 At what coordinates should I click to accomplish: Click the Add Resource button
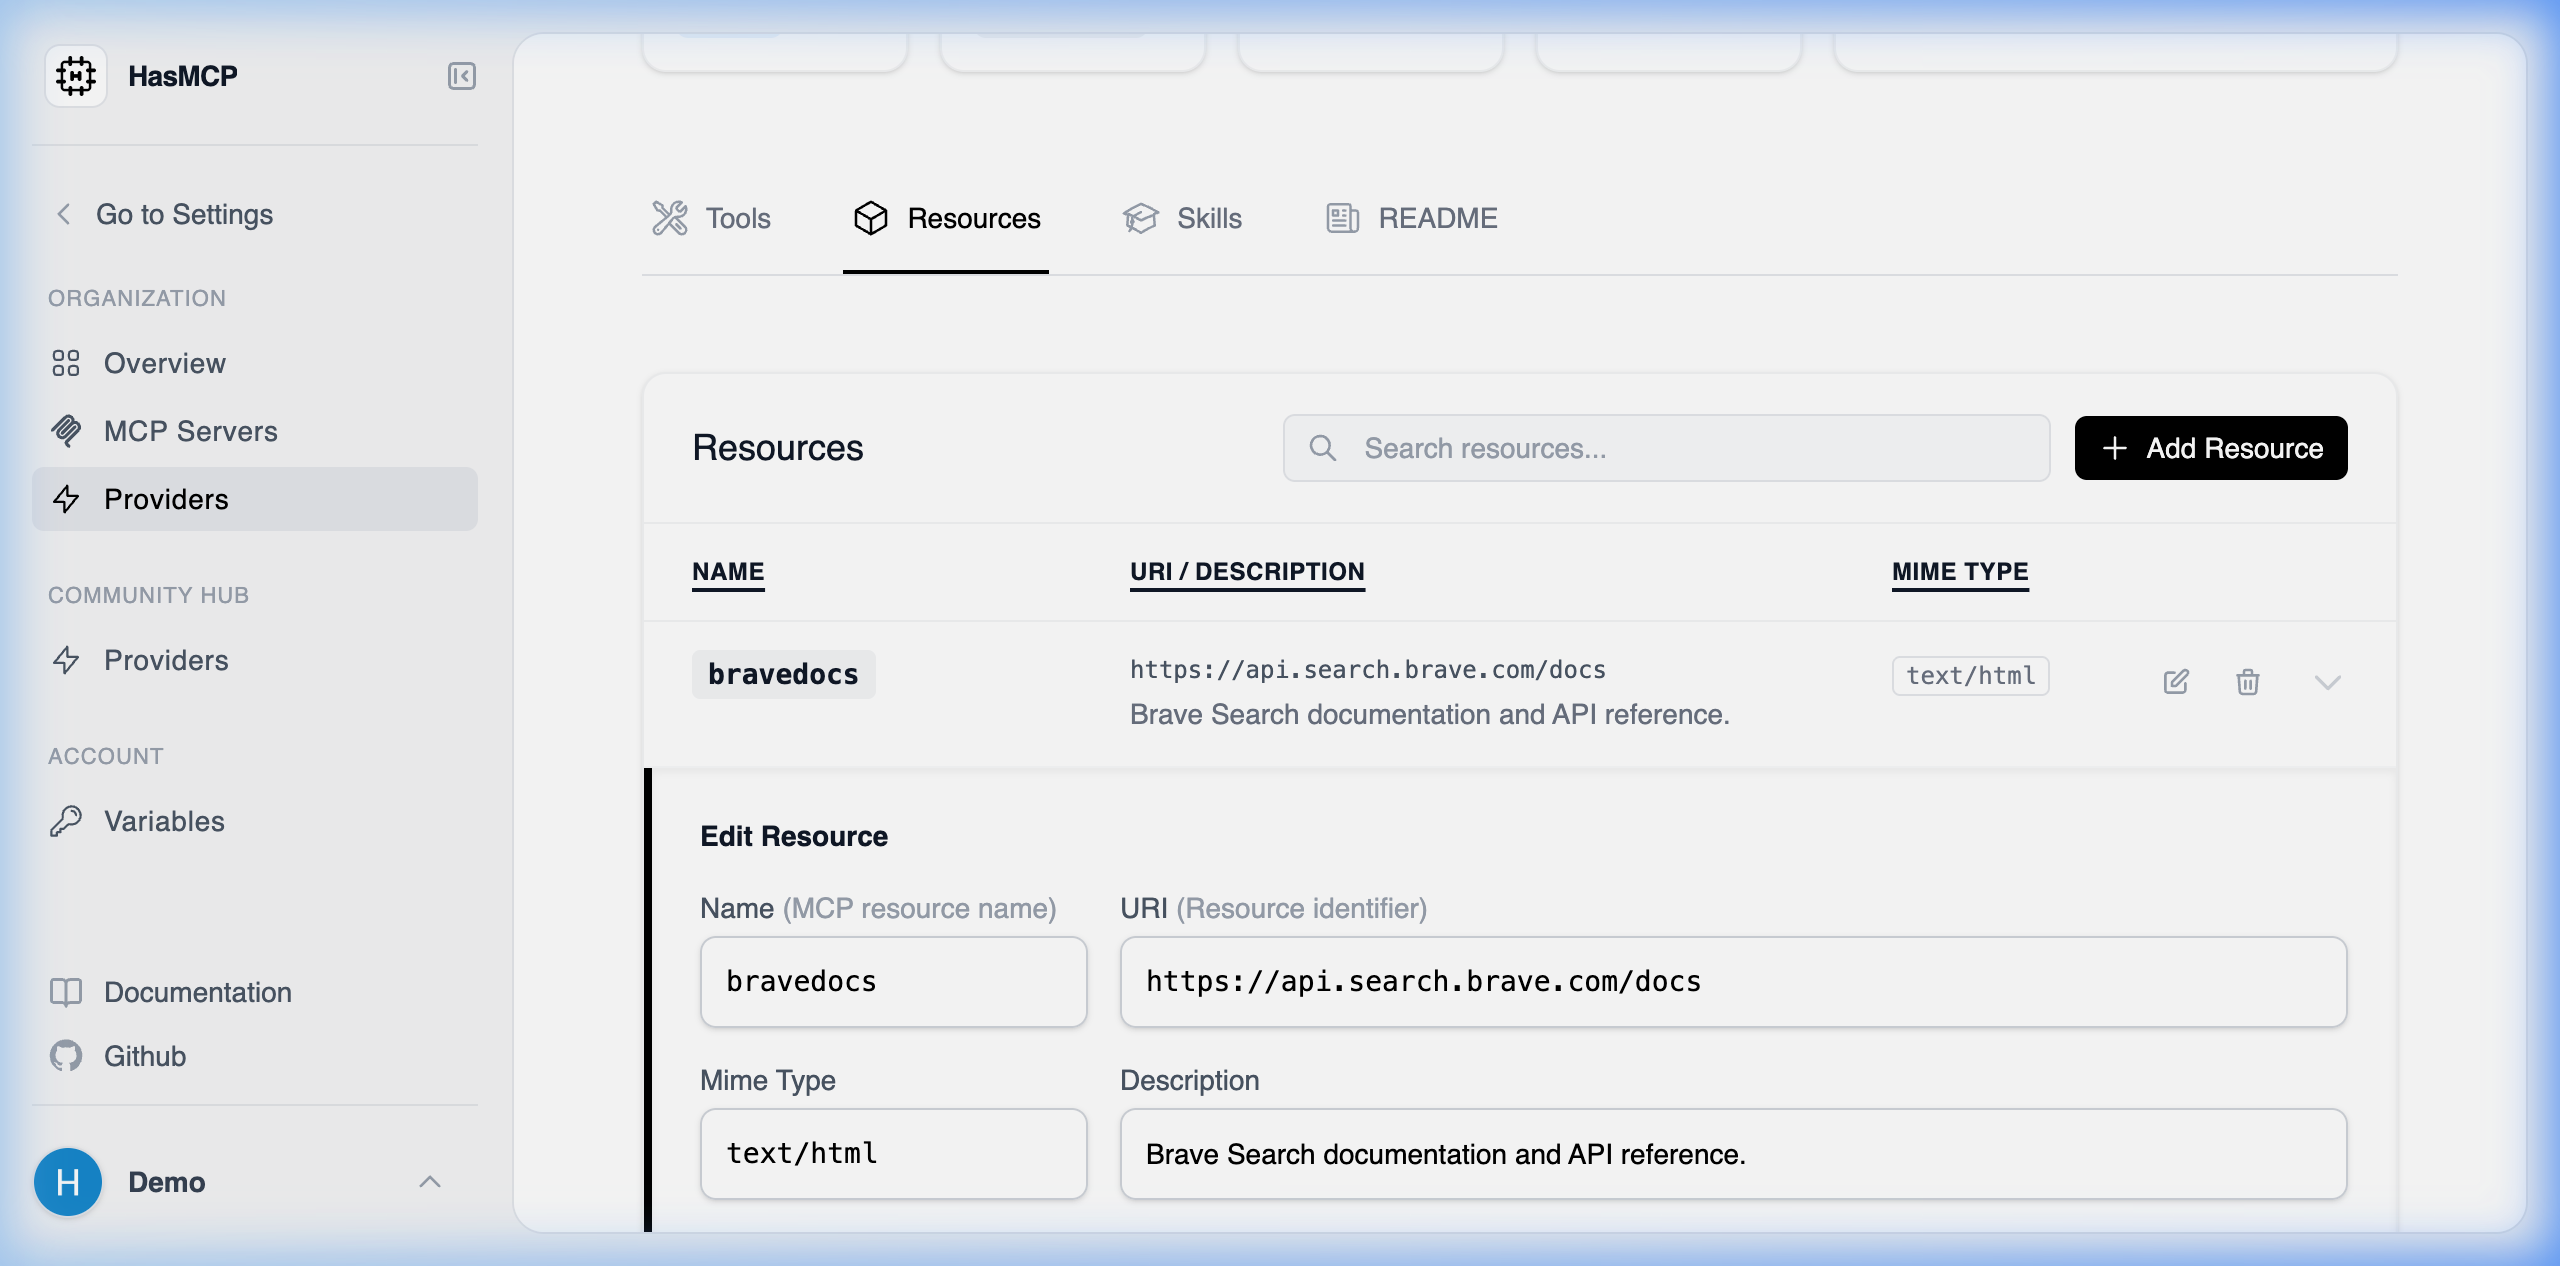point(2211,448)
